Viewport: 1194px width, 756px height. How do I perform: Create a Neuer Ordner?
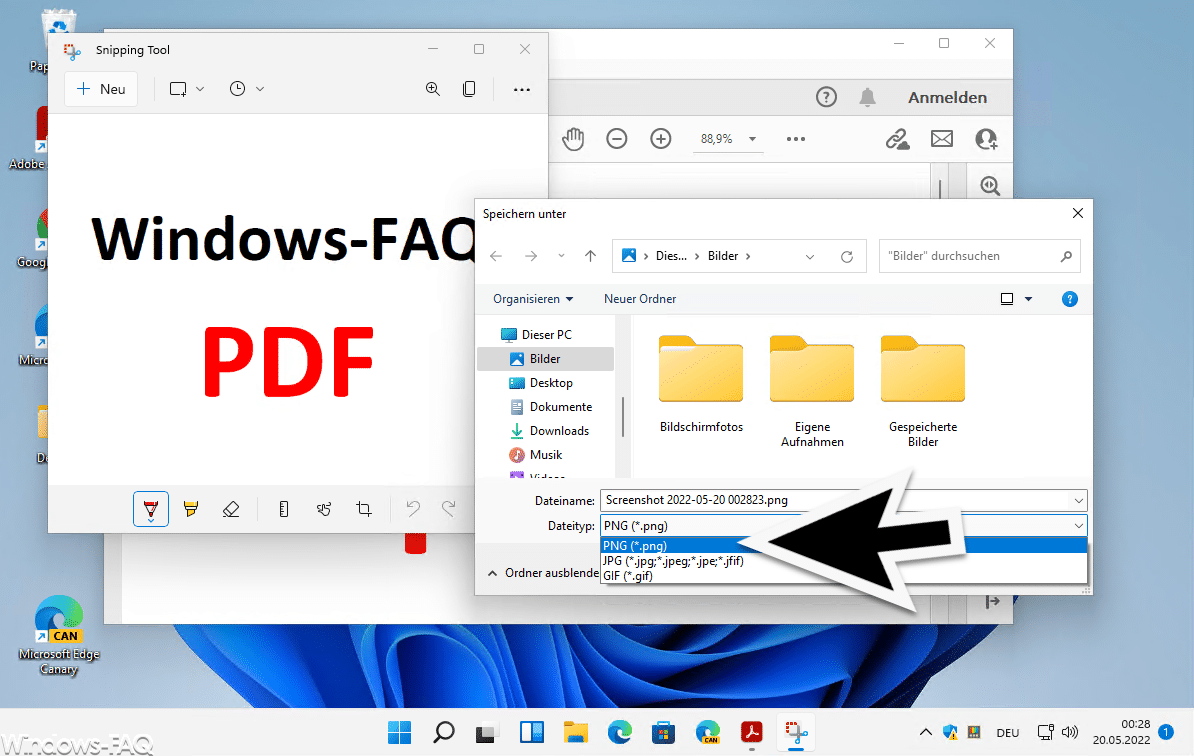click(x=640, y=298)
